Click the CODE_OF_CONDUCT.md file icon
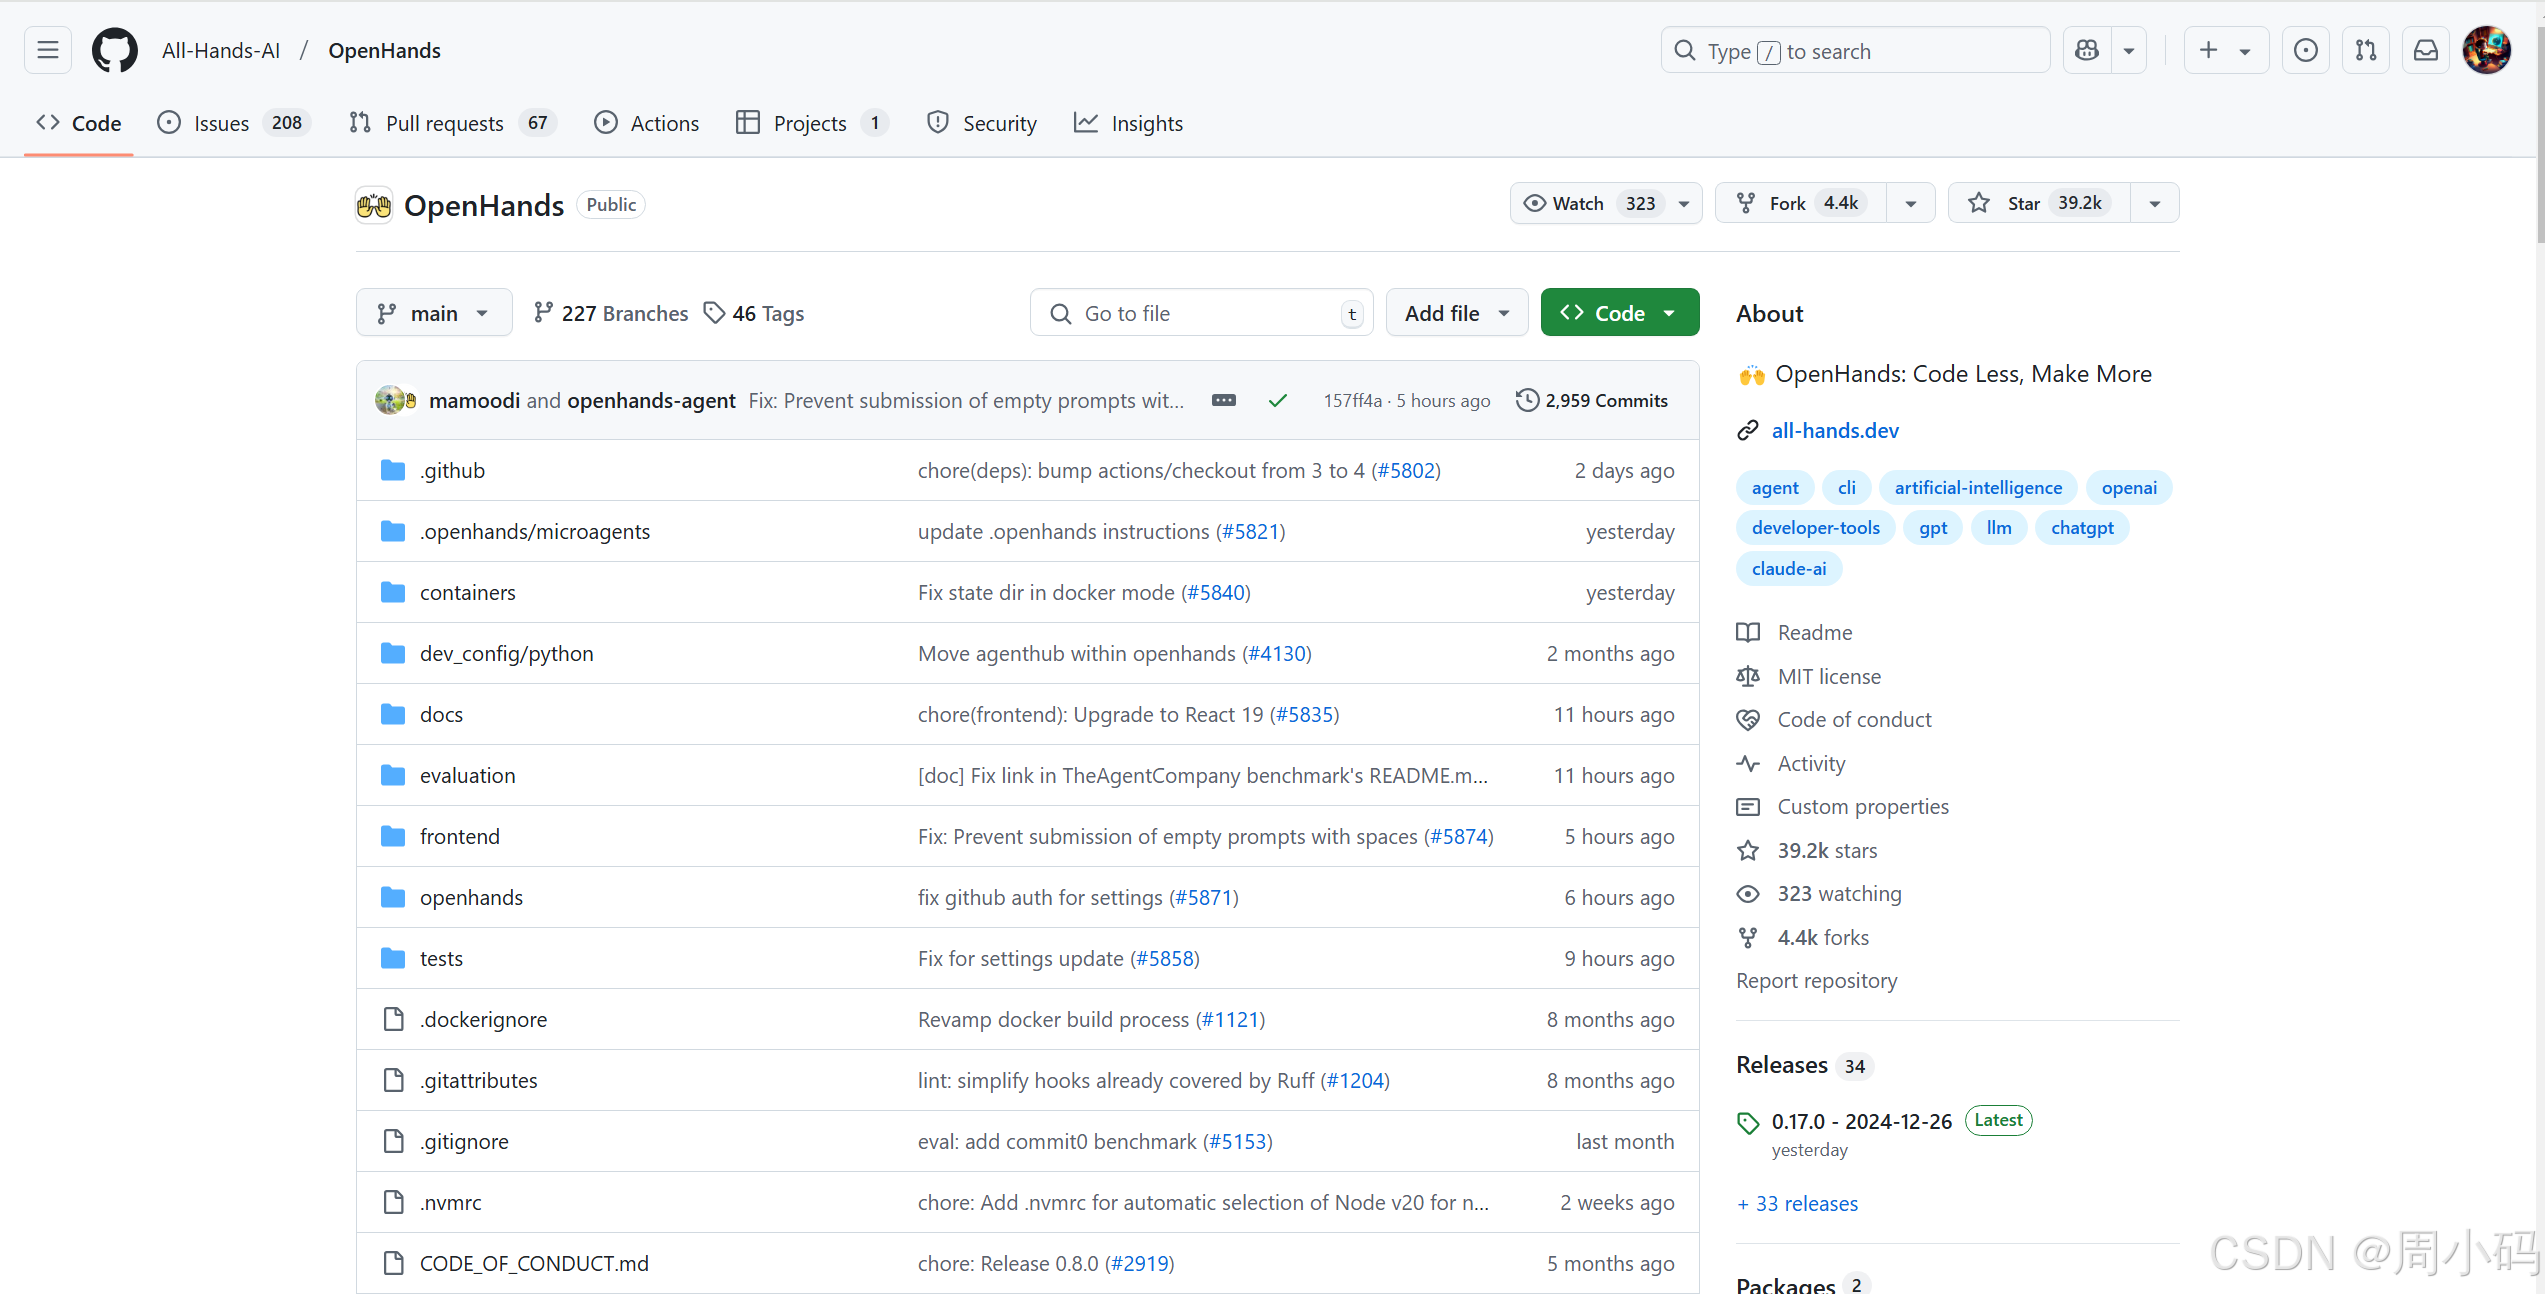2545x1294 pixels. click(x=393, y=1263)
